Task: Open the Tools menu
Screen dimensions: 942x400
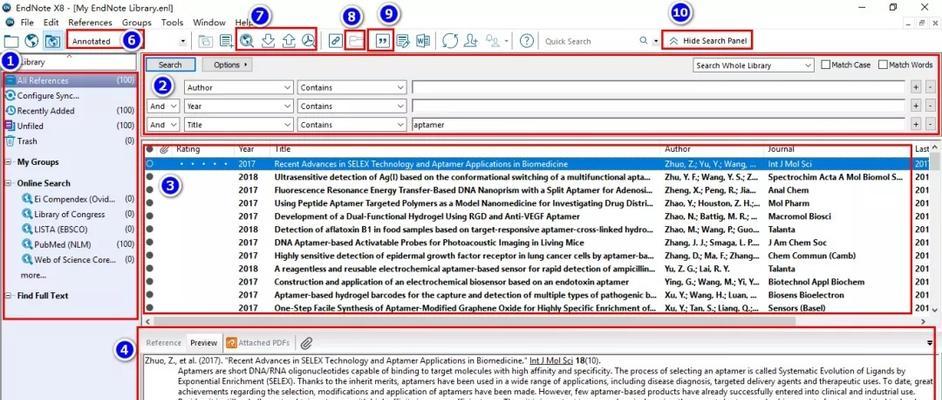Action: (172, 22)
